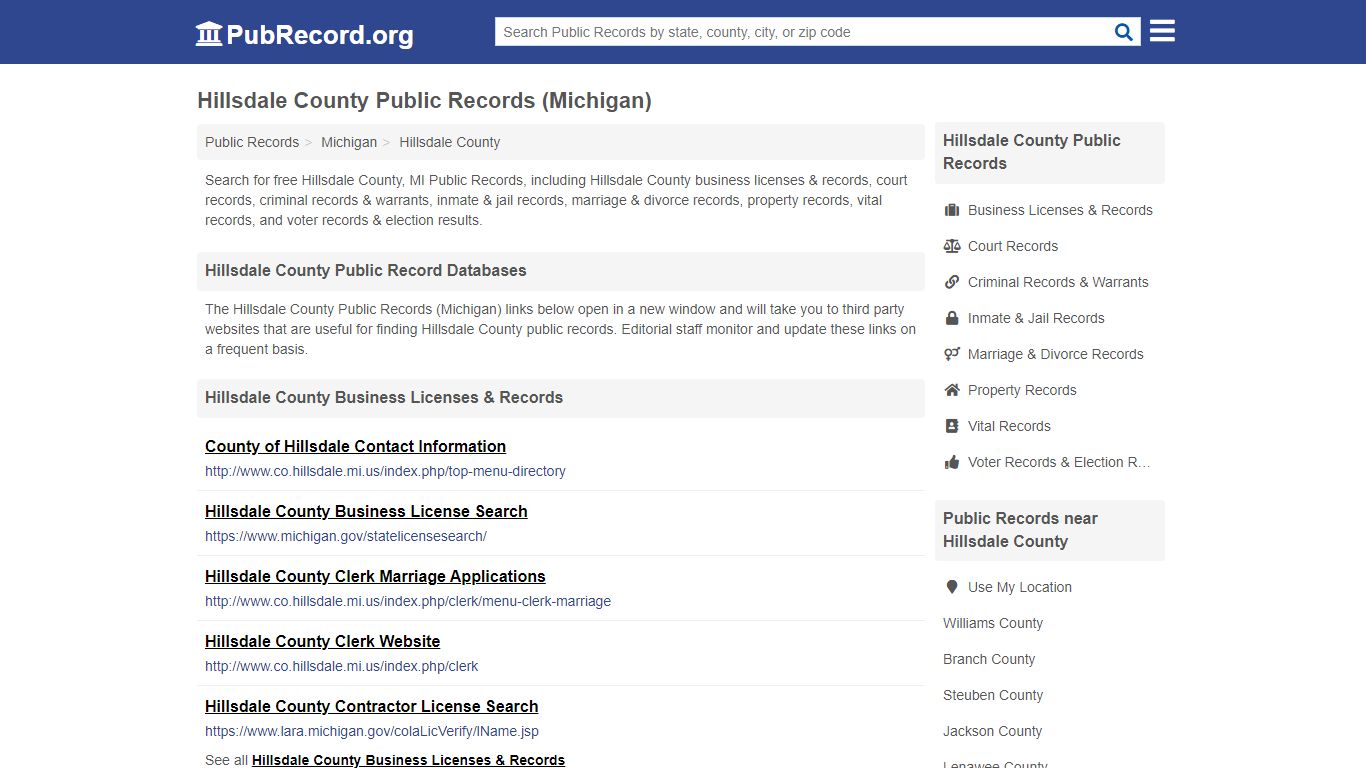Screen dimensions: 1366x768
Task: See all Hillsdale County Business Licenses & Records
Action: click(x=408, y=760)
